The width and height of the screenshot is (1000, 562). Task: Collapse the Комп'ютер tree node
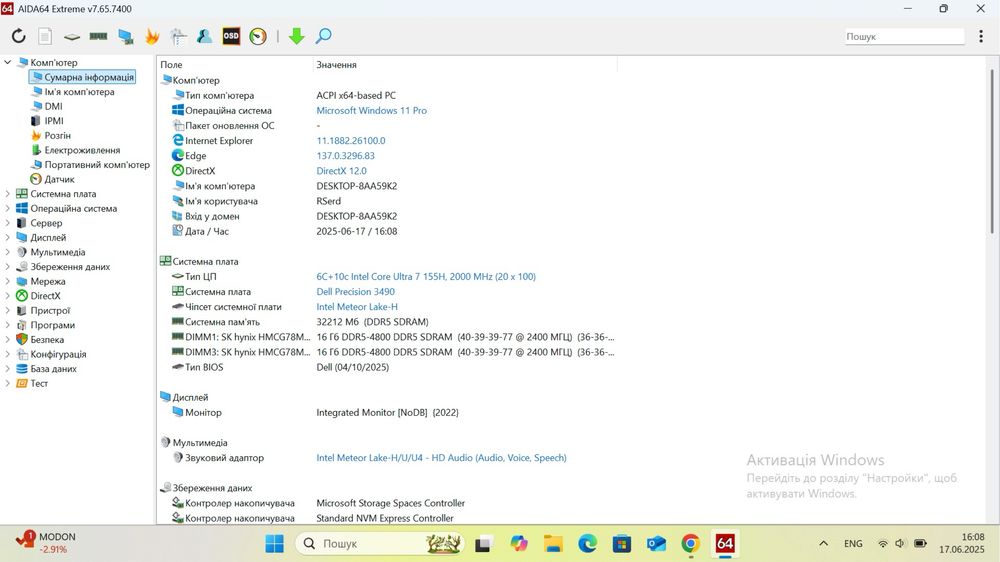coord(8,63)
